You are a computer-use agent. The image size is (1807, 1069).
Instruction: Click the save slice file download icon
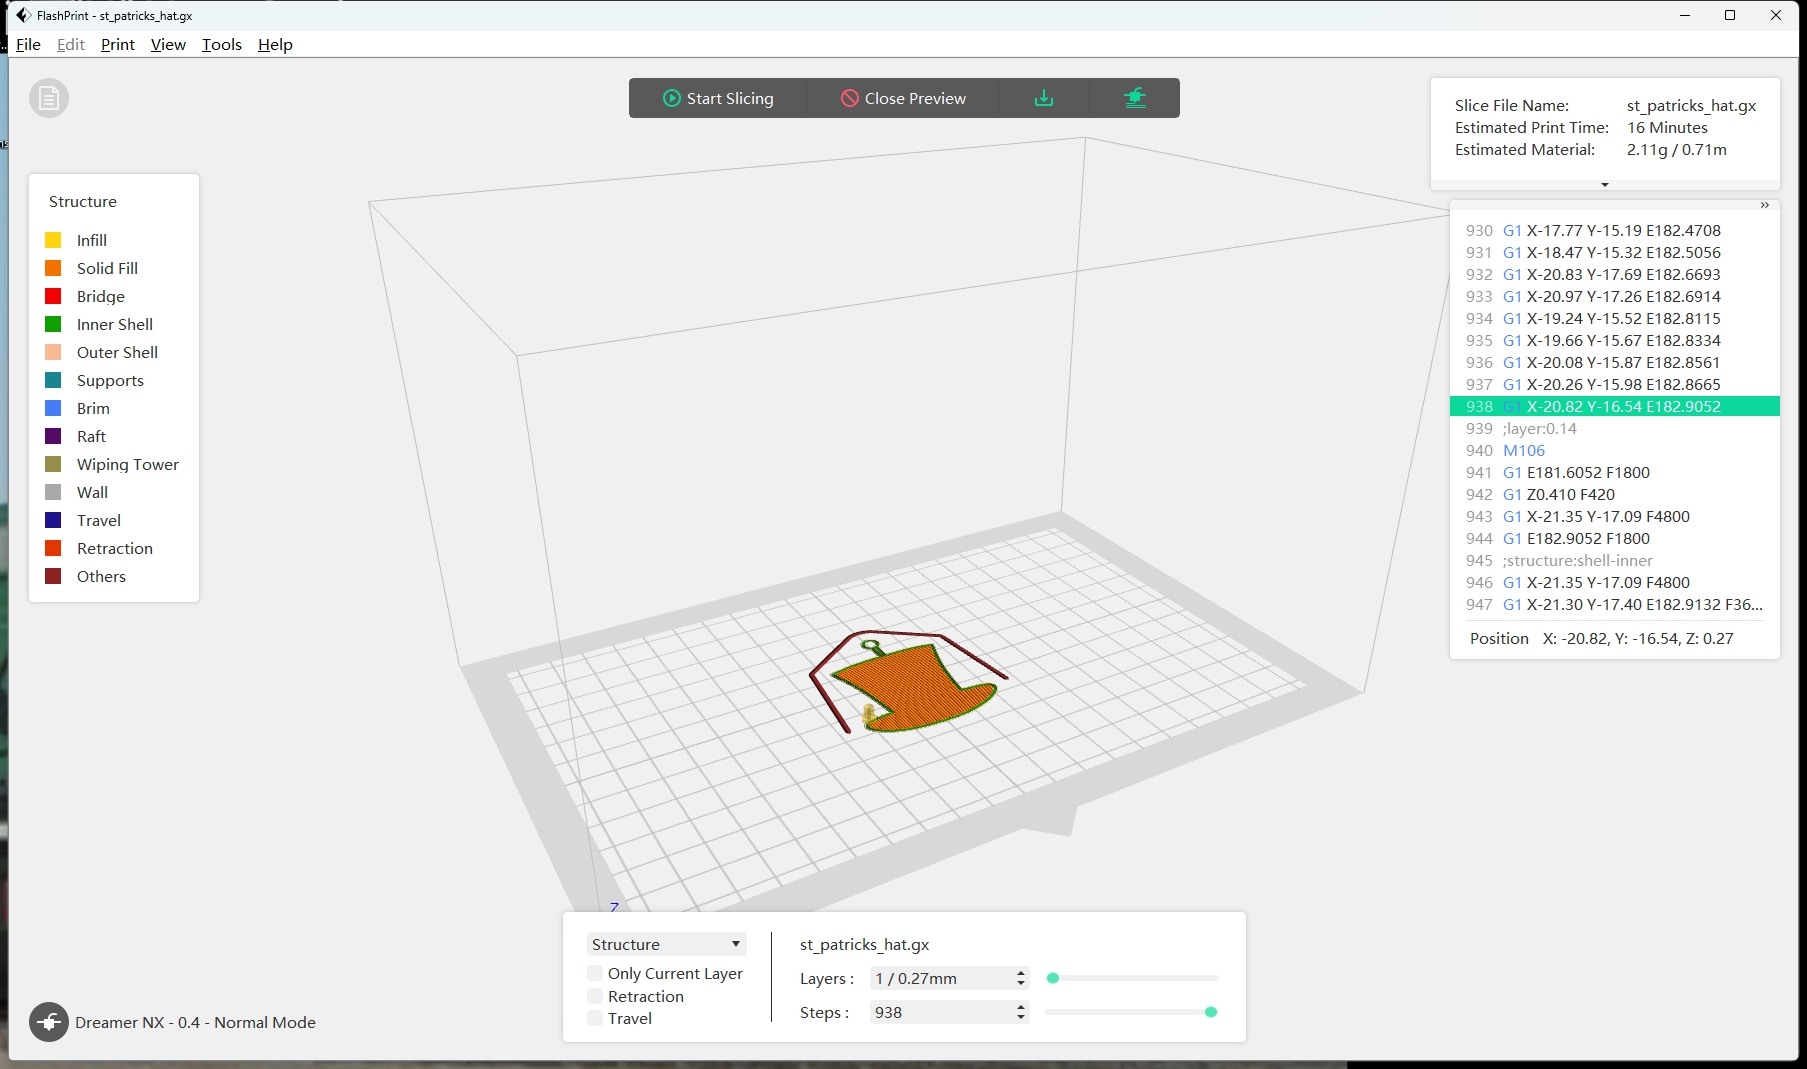coord(1043,98)
